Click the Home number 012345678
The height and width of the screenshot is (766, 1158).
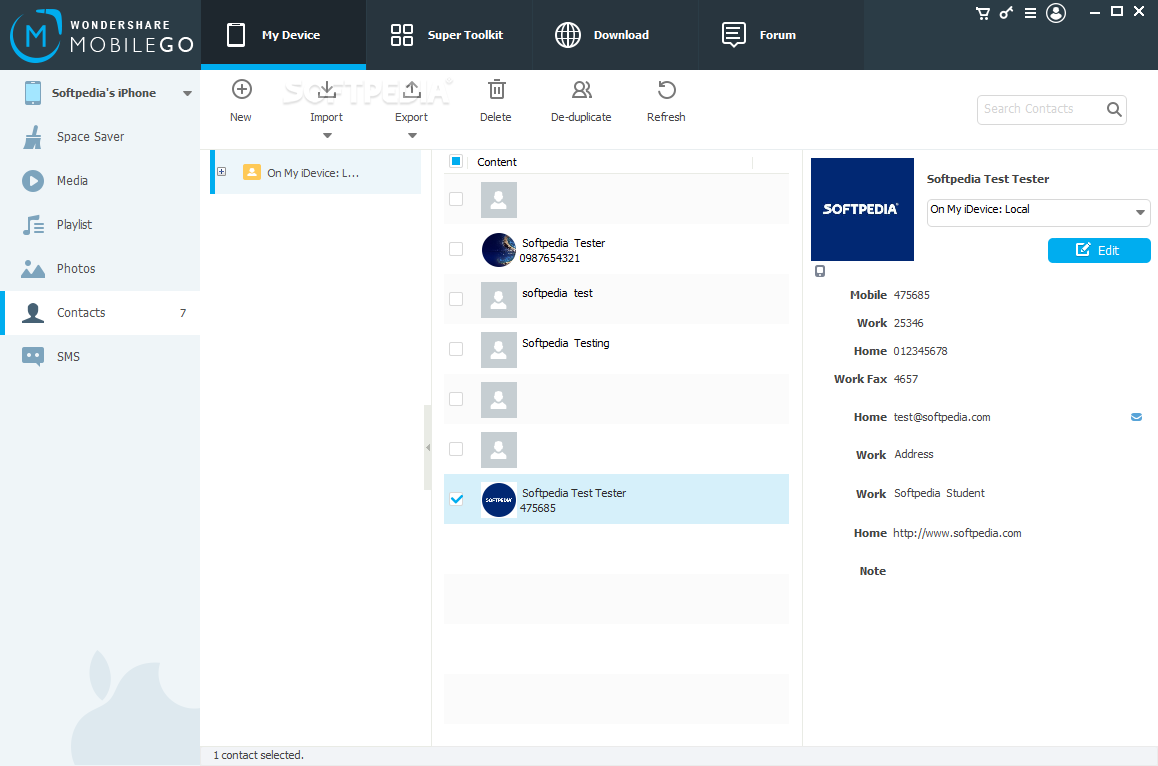920,352
